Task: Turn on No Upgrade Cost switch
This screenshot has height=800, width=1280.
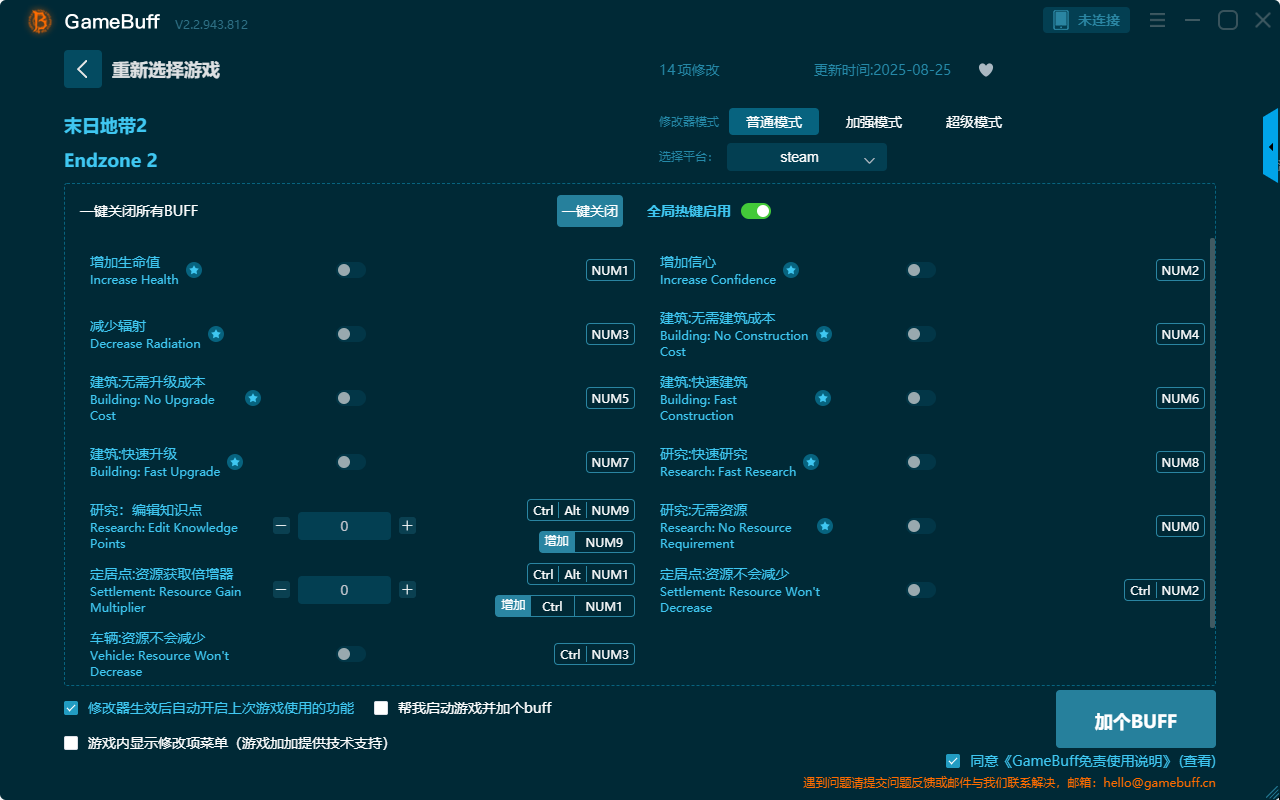Action: [351, 398]
